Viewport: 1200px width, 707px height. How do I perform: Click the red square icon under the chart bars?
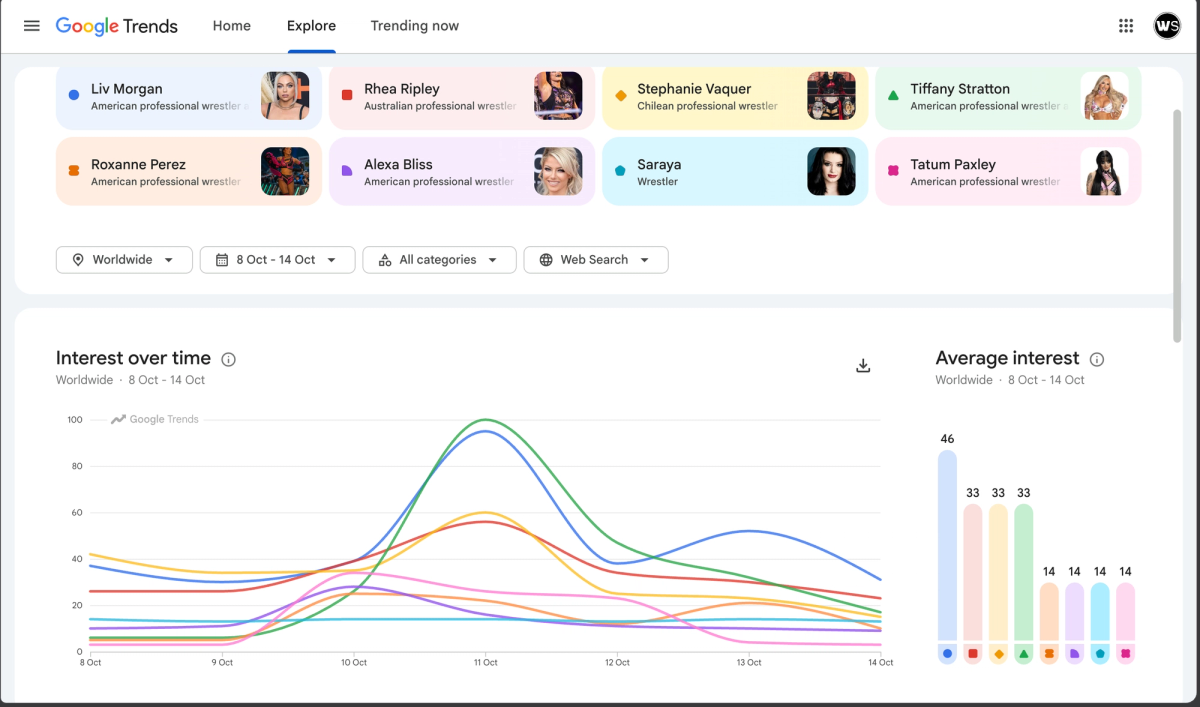973,654
